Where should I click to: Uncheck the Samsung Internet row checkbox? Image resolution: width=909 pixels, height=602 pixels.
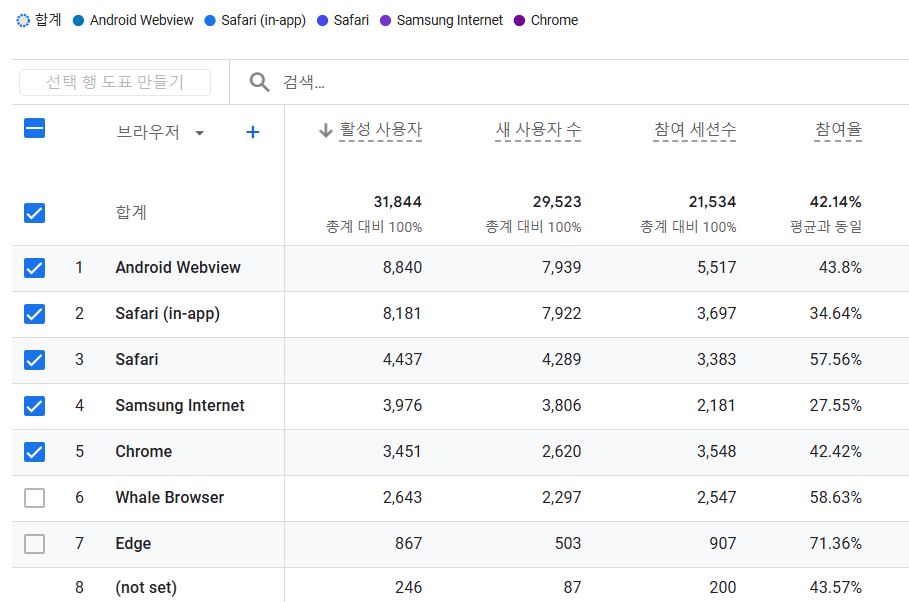click(34, 405)
